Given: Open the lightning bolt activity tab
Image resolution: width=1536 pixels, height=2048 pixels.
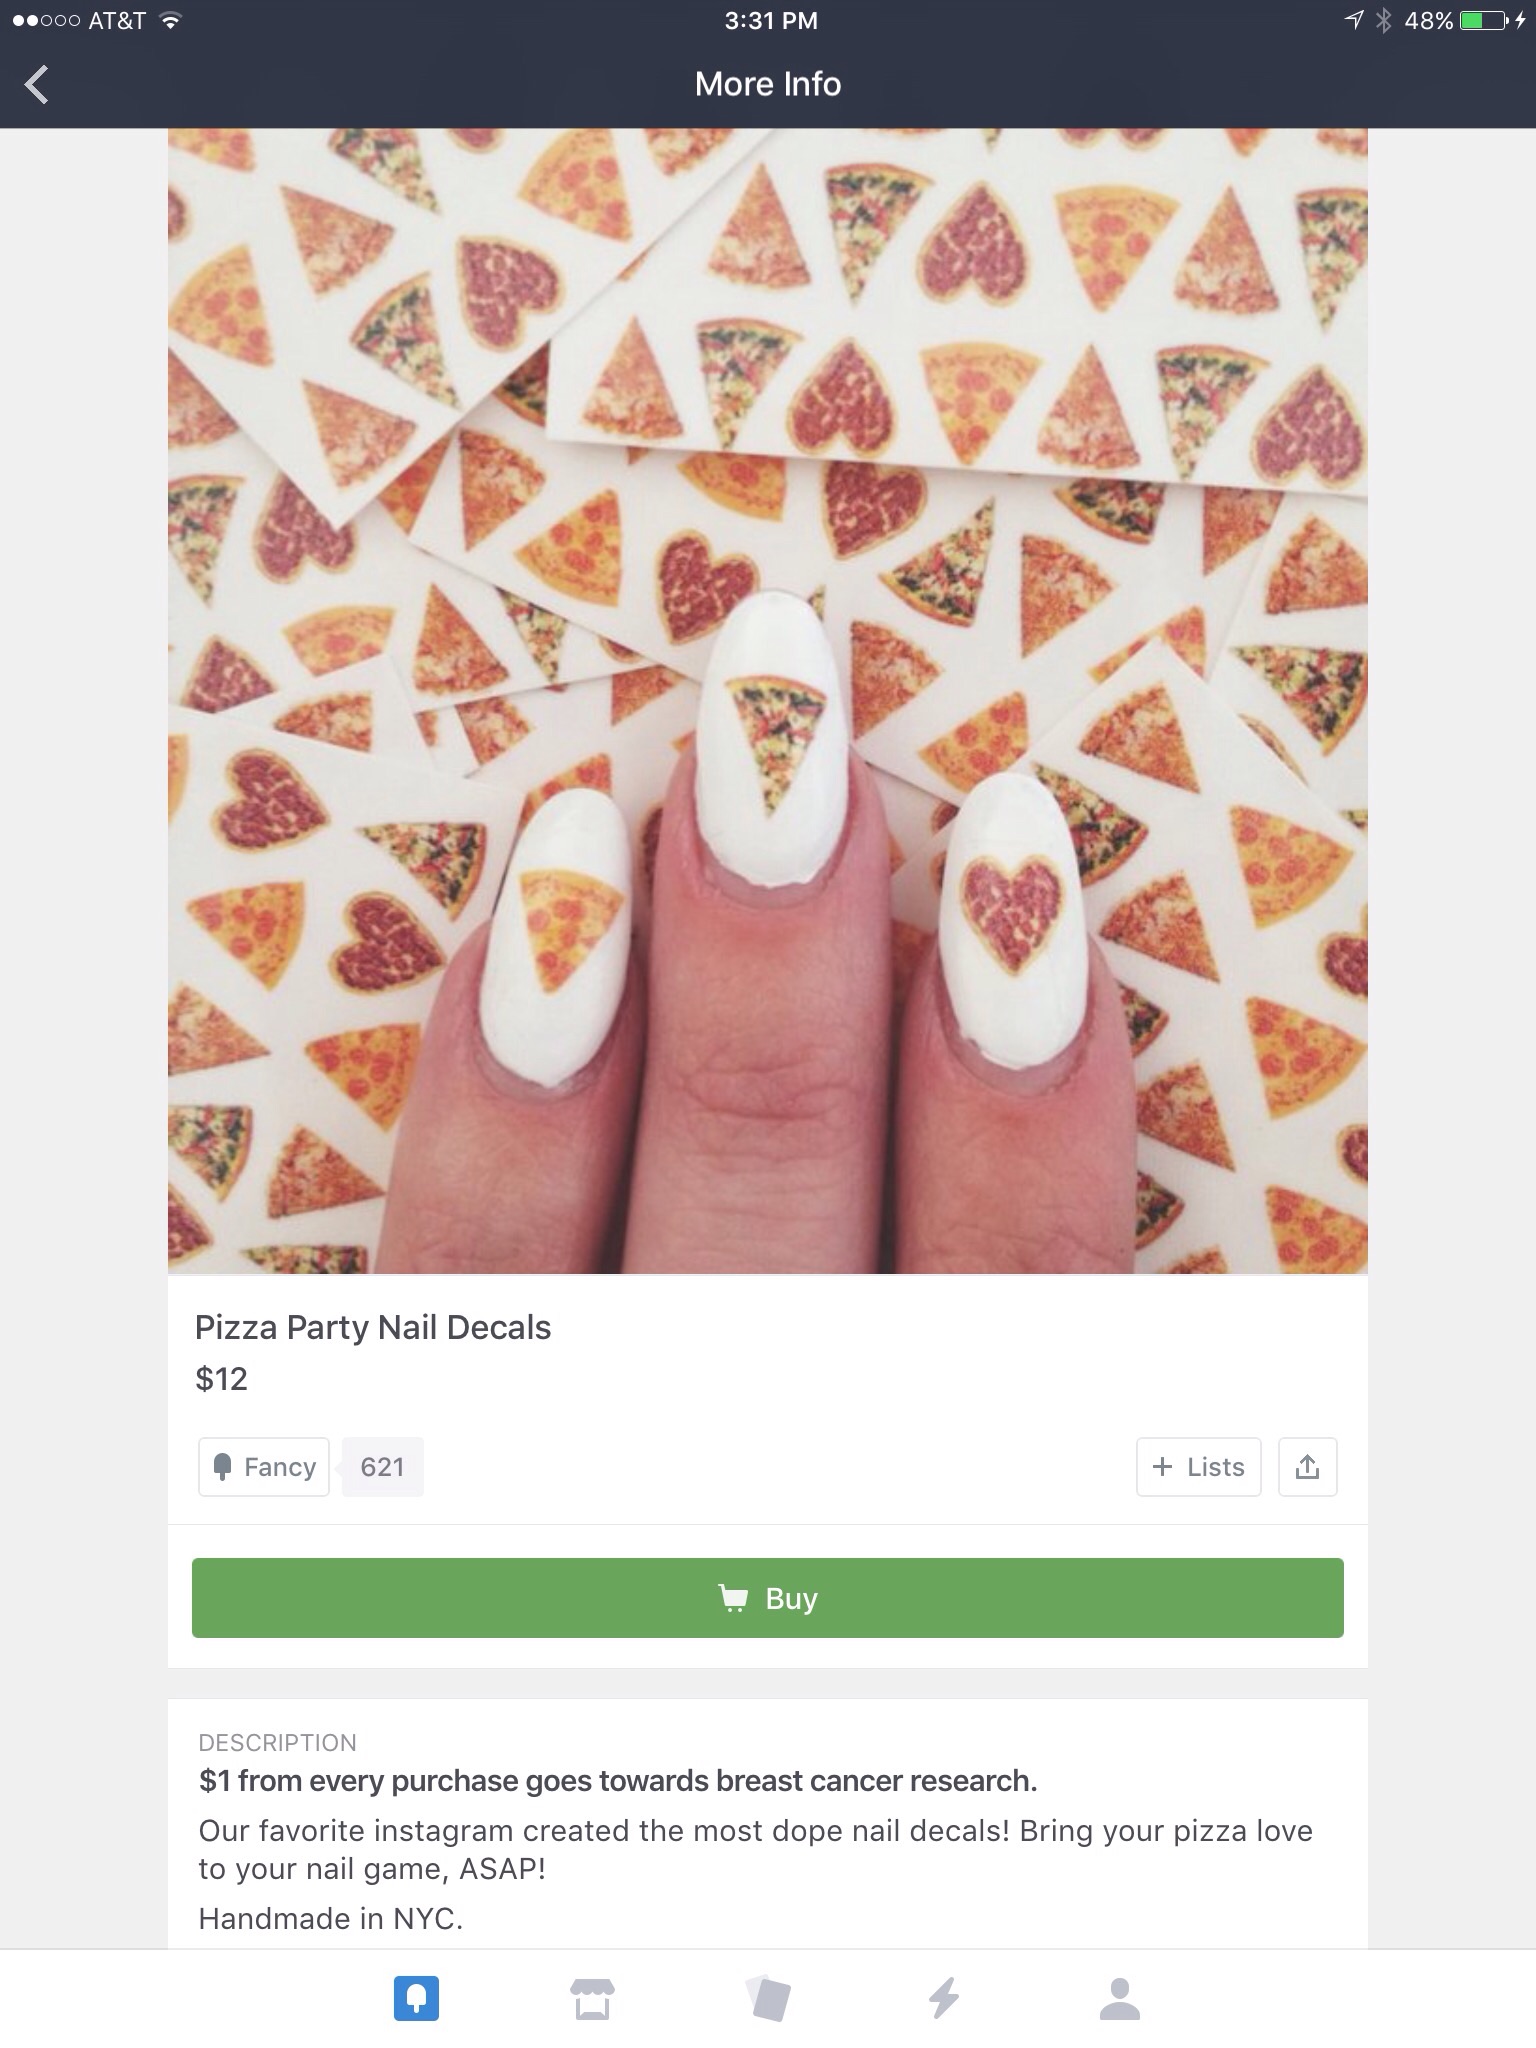Looking at the screenshot, I should [944, 1998].
